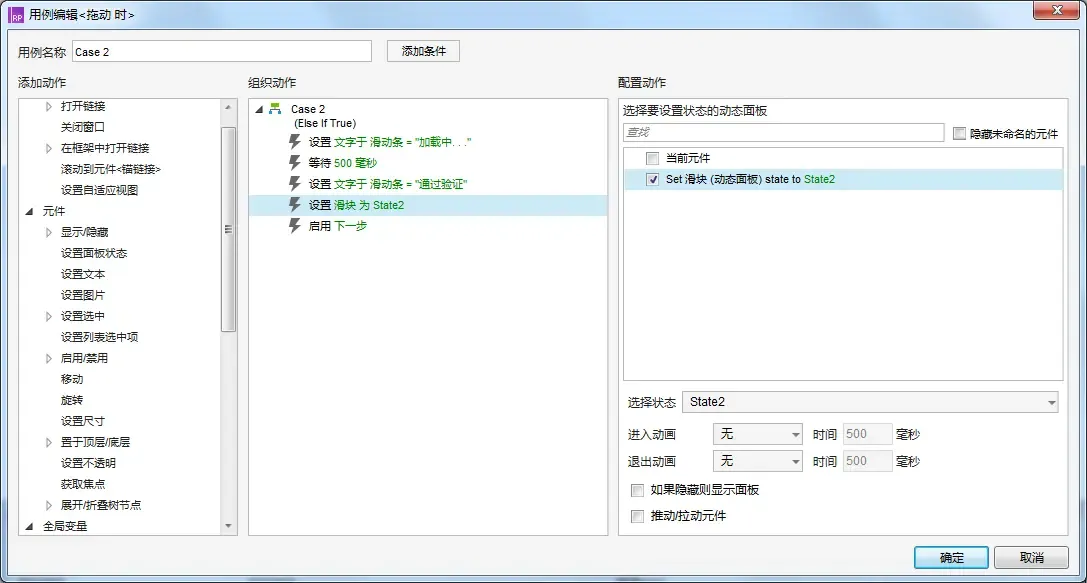This screenshot has width=1087, height=583.
Task: Click lightning icon of 启用 下一步 action
Action: [295, 226]
